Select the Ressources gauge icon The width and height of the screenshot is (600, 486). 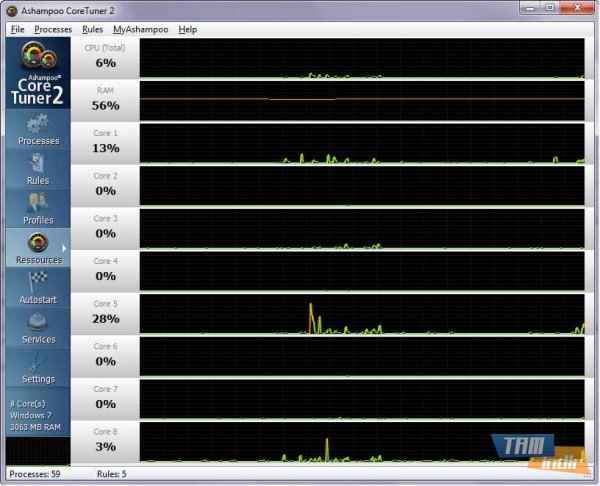[x=38, y=242]
